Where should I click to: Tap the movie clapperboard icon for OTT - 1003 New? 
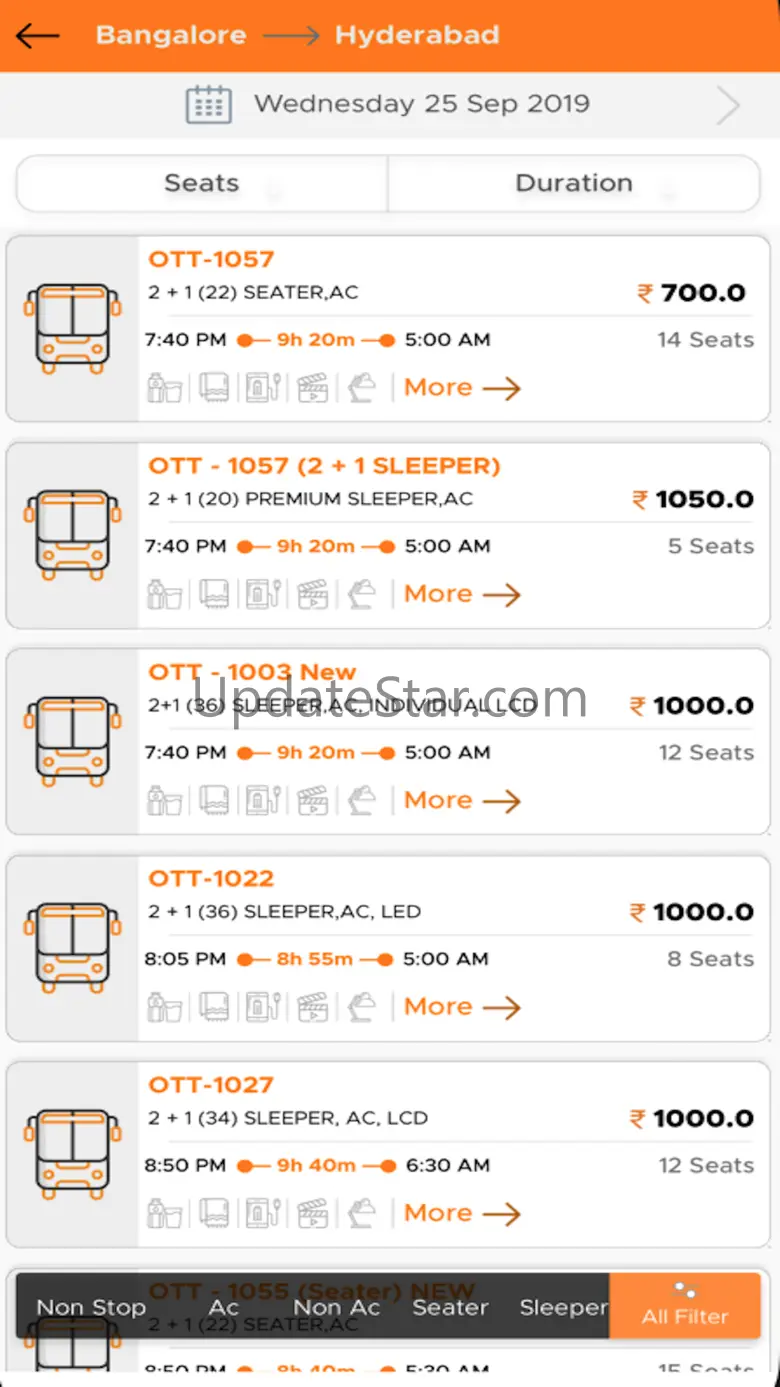313,800
